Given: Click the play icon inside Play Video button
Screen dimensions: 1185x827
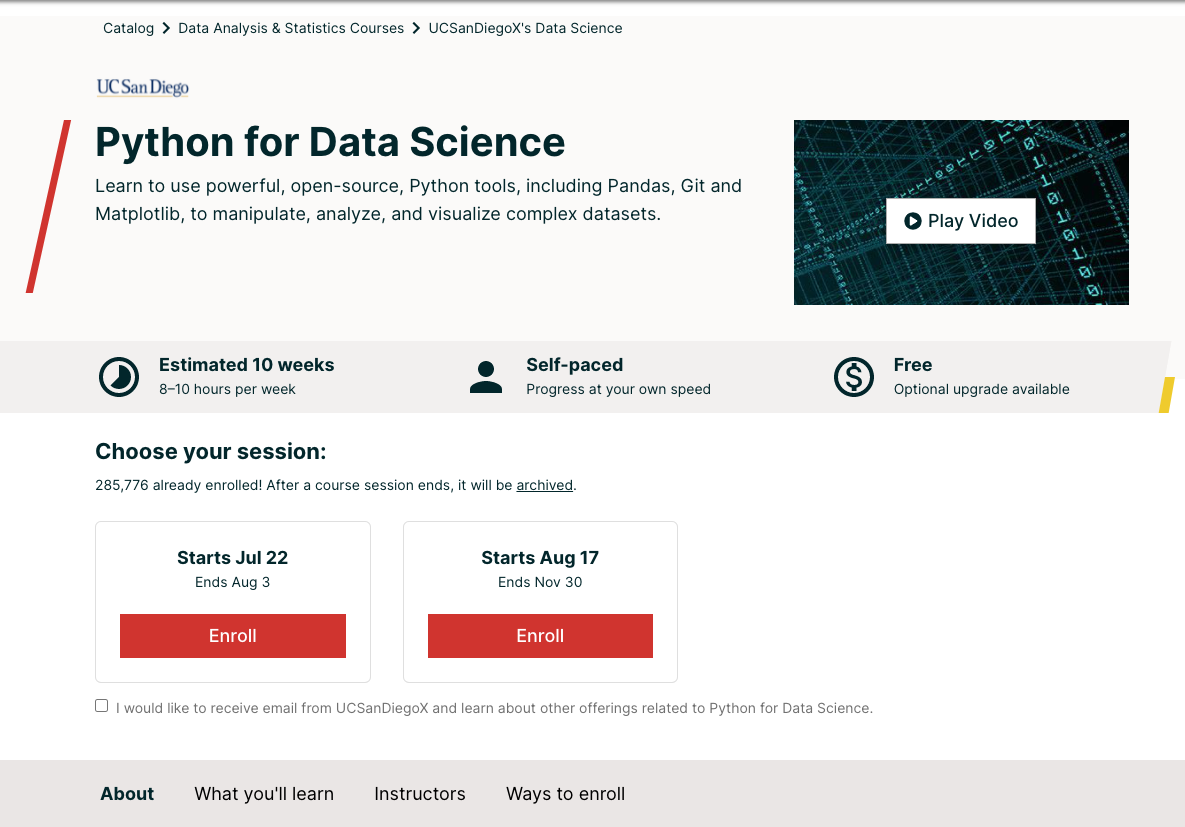Looking at the screenshot, I should click(911, 221).
